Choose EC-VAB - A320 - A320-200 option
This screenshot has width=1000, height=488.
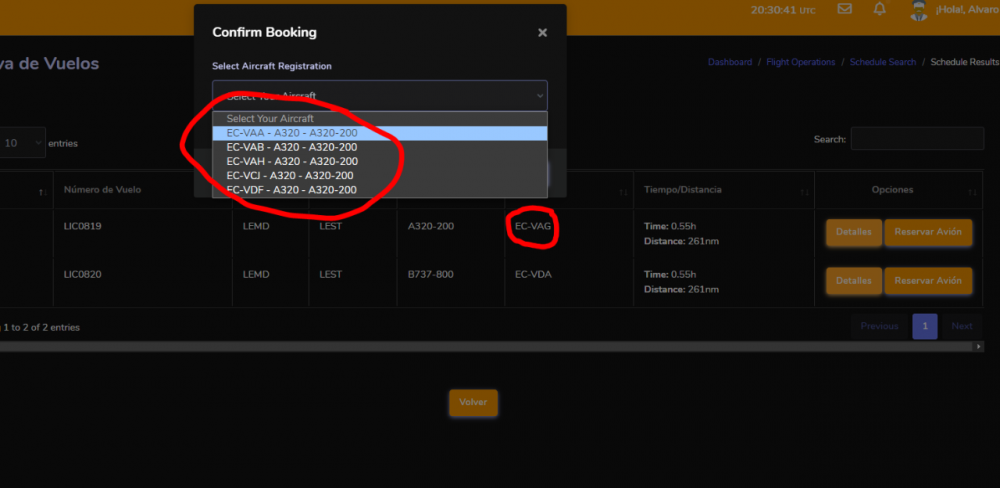click(379, 147)
